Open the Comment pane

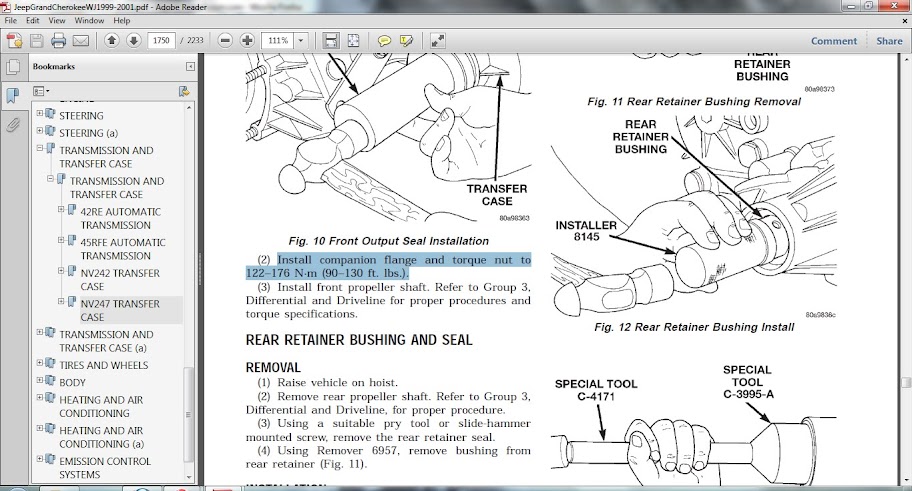tap(833, 41)
